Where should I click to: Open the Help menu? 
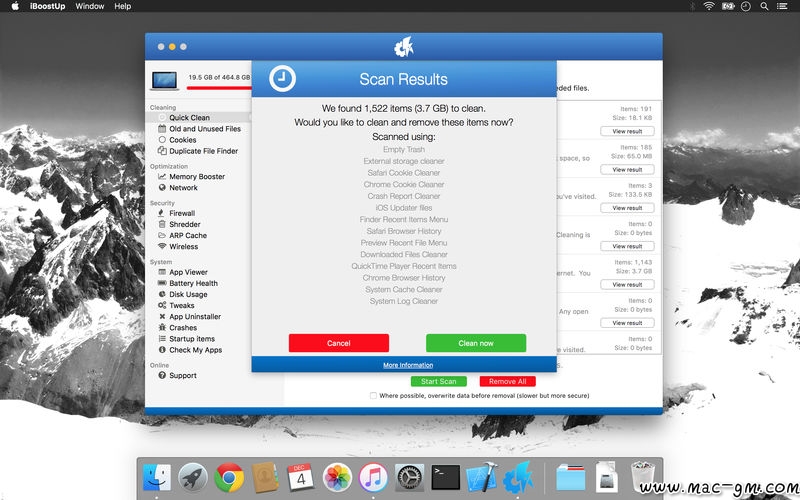tap(122, 6)
